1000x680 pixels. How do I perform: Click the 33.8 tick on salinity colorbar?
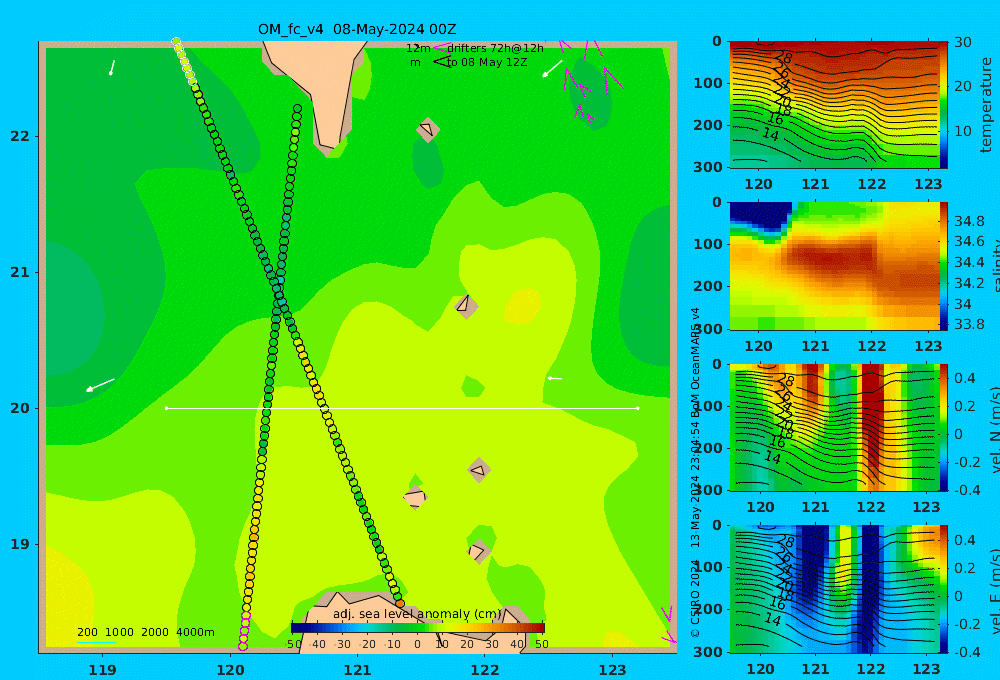(x=969, y=324)
